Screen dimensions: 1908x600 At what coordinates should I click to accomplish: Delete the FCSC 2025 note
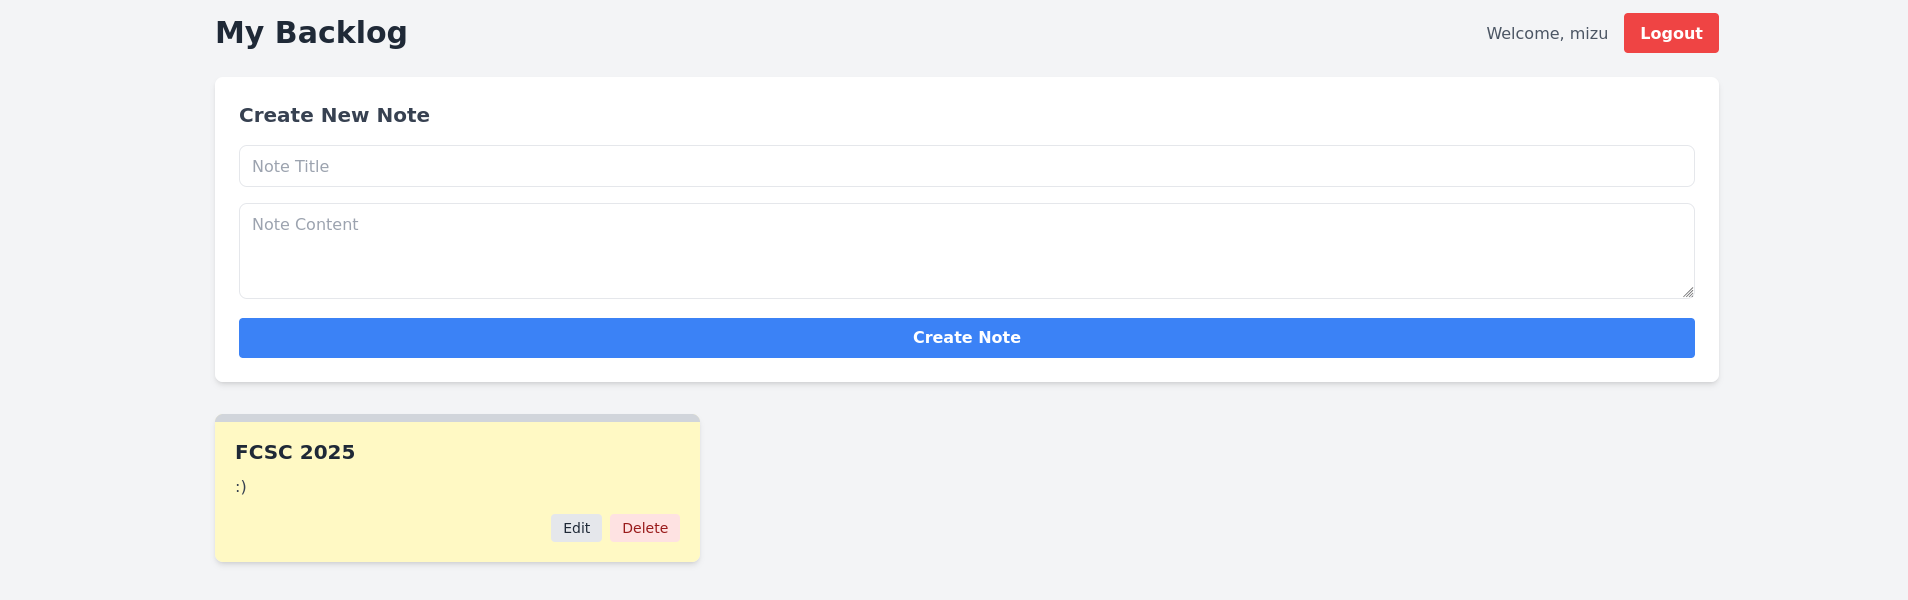pos(645,528)
